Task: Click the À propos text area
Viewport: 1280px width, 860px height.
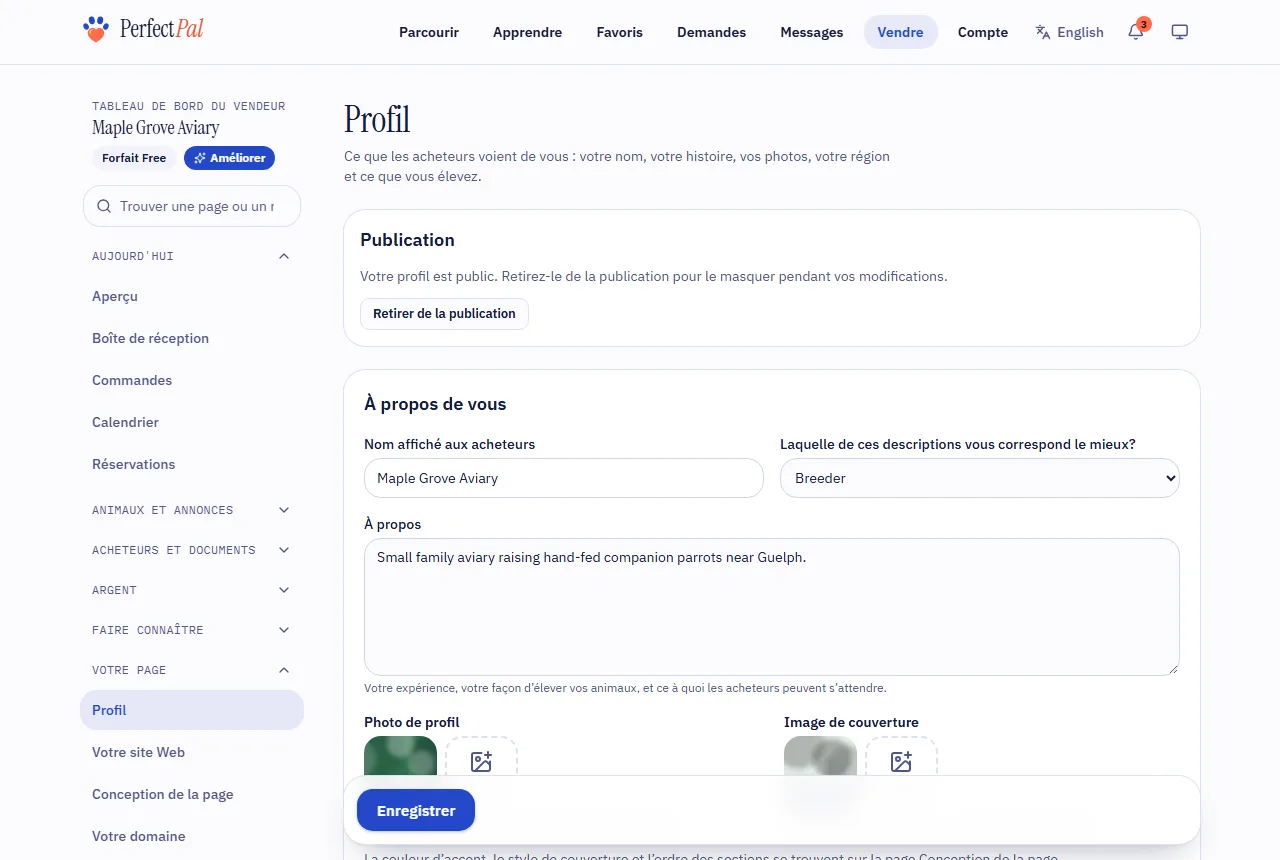Action: tap(772, 607)
